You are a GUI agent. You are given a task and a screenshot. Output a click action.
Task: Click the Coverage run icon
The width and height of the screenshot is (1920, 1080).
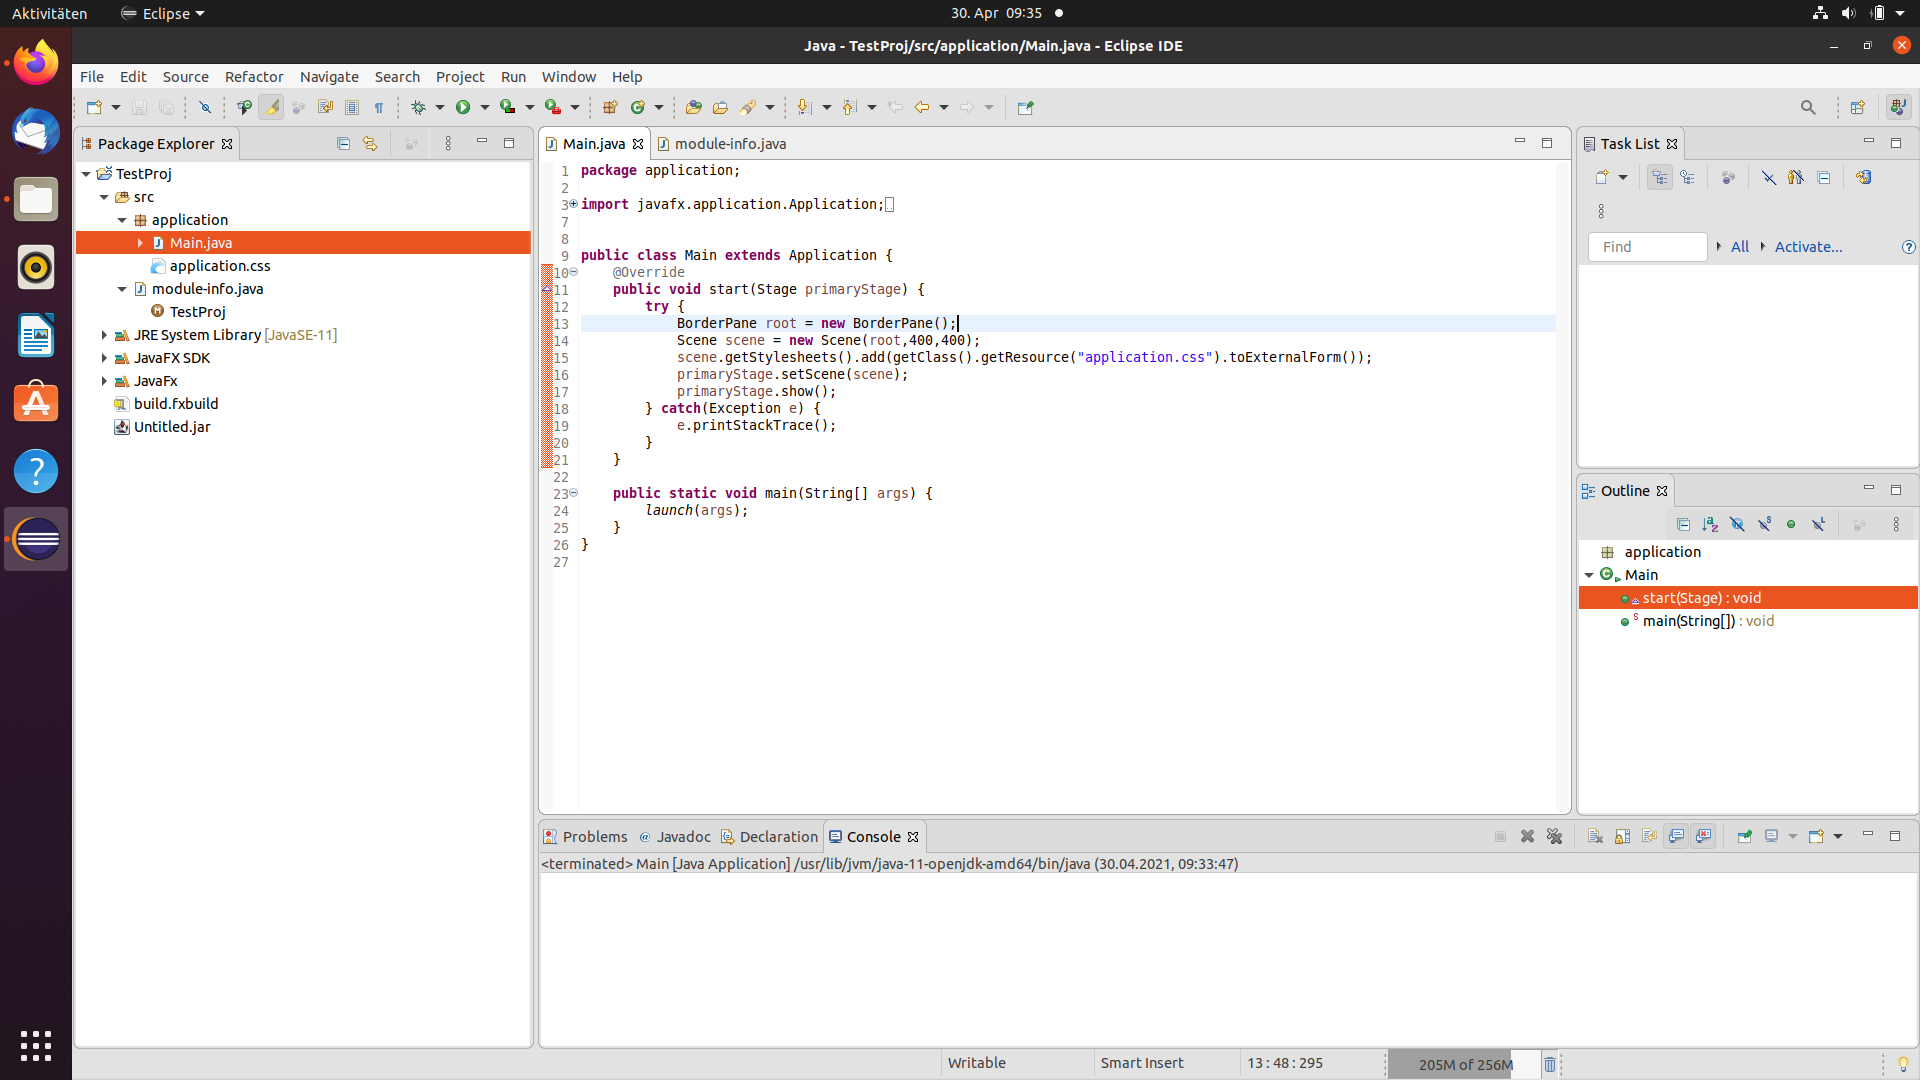point(508,107)
